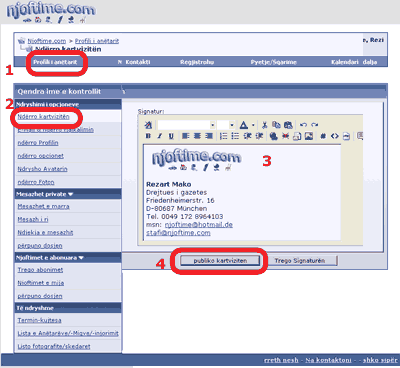Image resolution: width=400 pixels, height=368 pixels.
Task: Toggle bold formatting in signature editor
Action: coord(149,136)
